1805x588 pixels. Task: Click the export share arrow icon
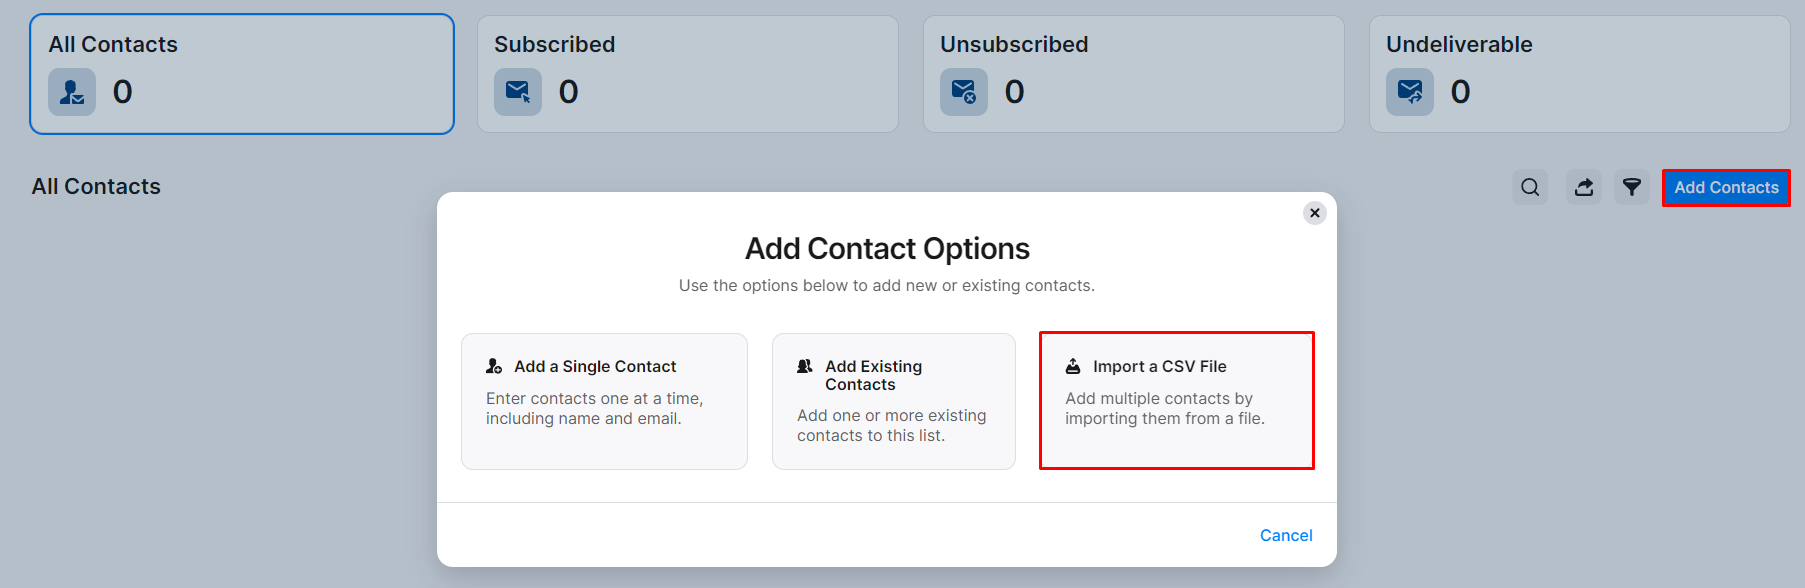(x=1584, y=187)
